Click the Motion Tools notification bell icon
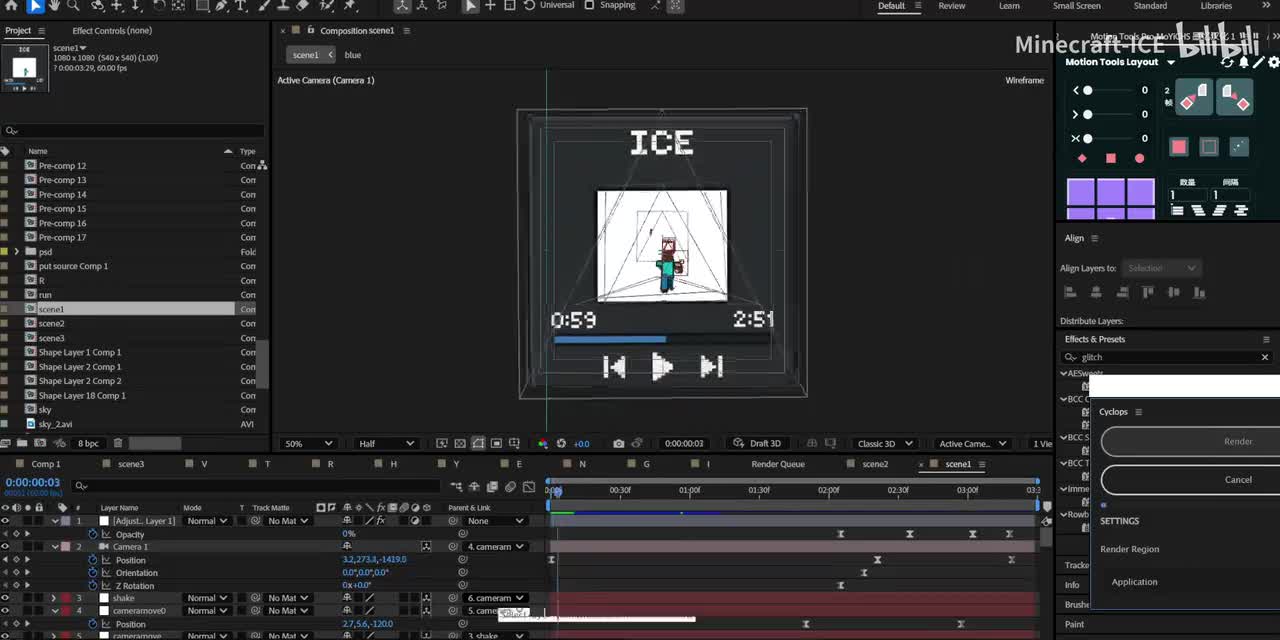Screen dimensions: 1280x640 point(1244,62)
